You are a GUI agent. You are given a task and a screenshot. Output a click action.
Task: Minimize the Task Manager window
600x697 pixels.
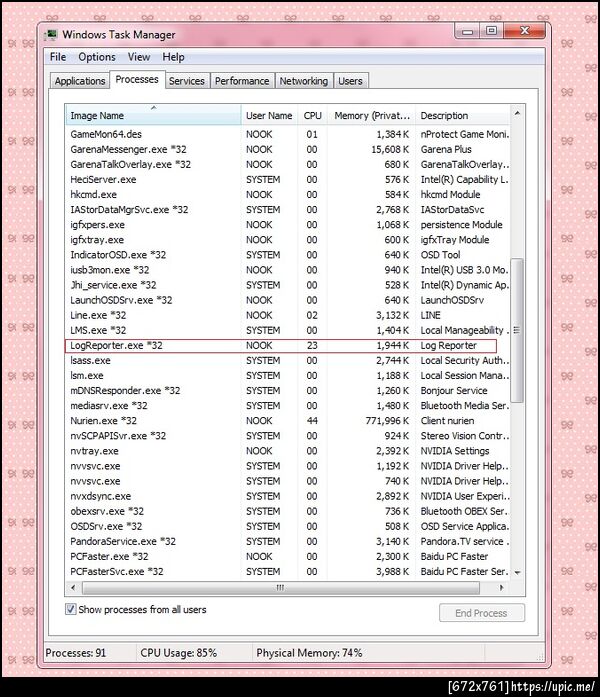coord(467,31)
